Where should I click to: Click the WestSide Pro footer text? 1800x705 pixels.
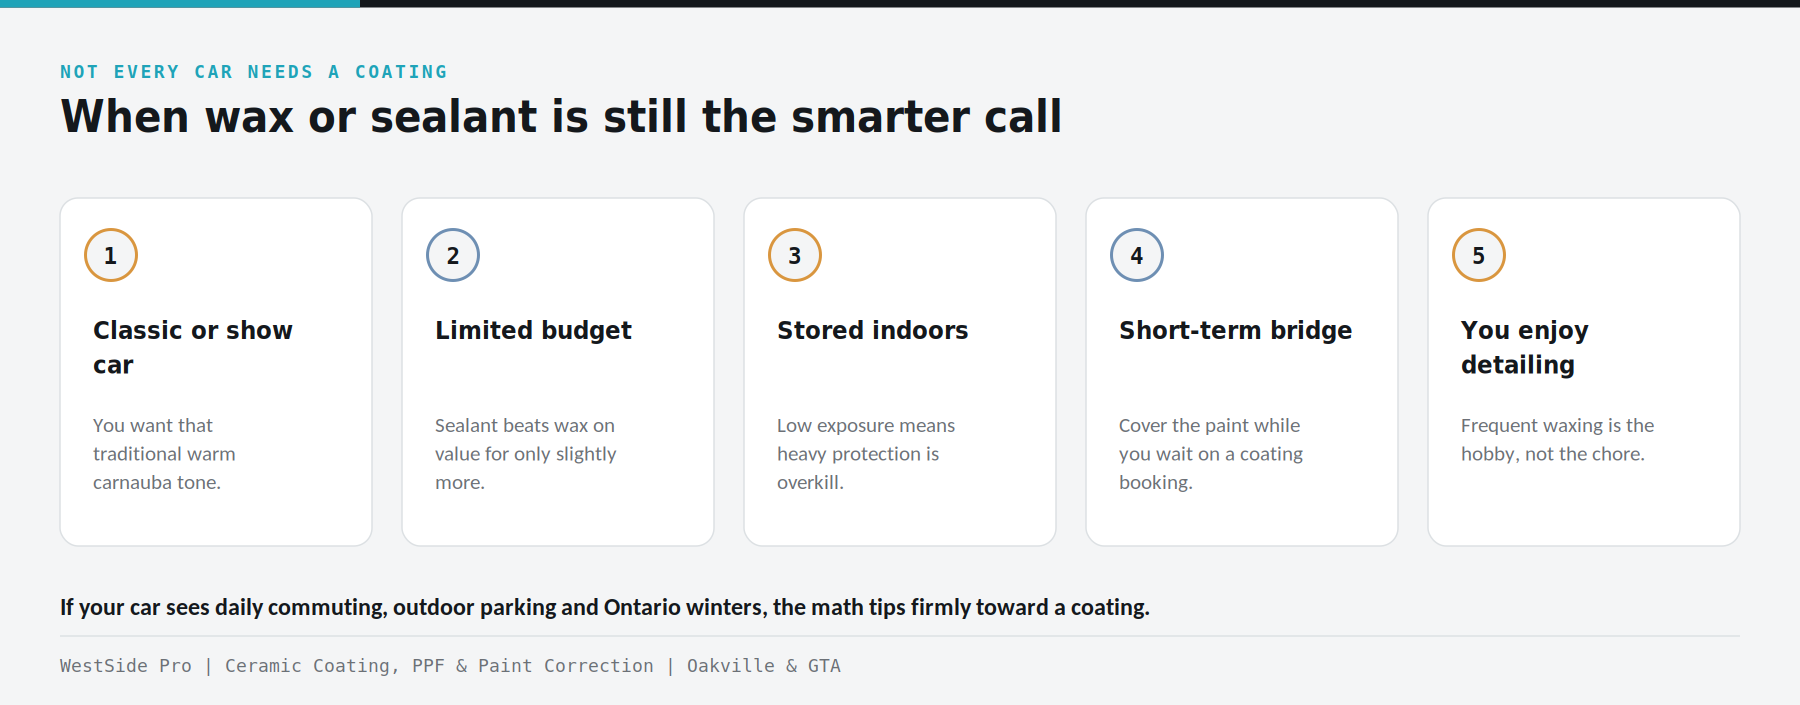[x=450, y=666]
